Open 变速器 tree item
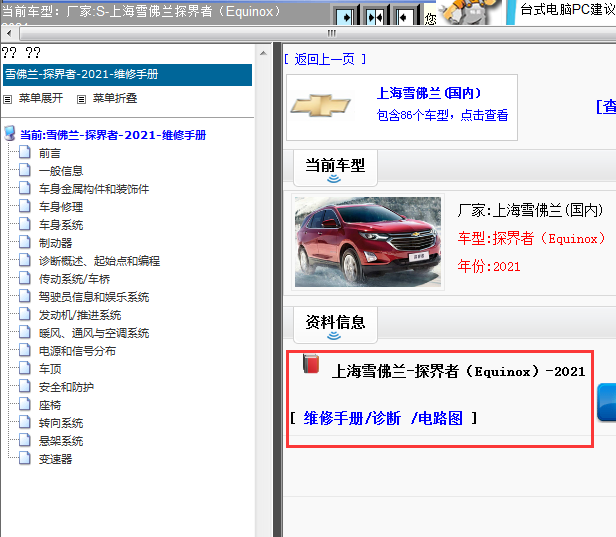Viewport: 616px width, 537px height. (x=55, y=459)
